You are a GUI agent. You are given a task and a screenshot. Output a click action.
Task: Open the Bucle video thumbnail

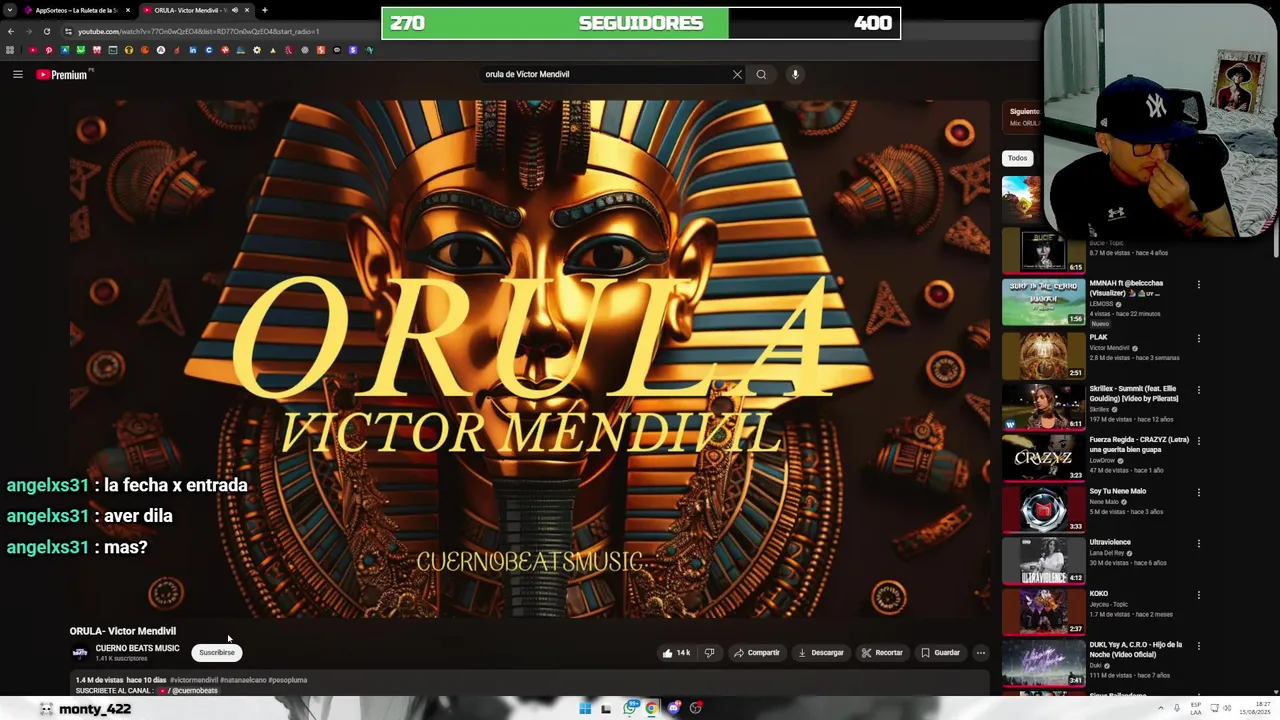(1043, 251)
